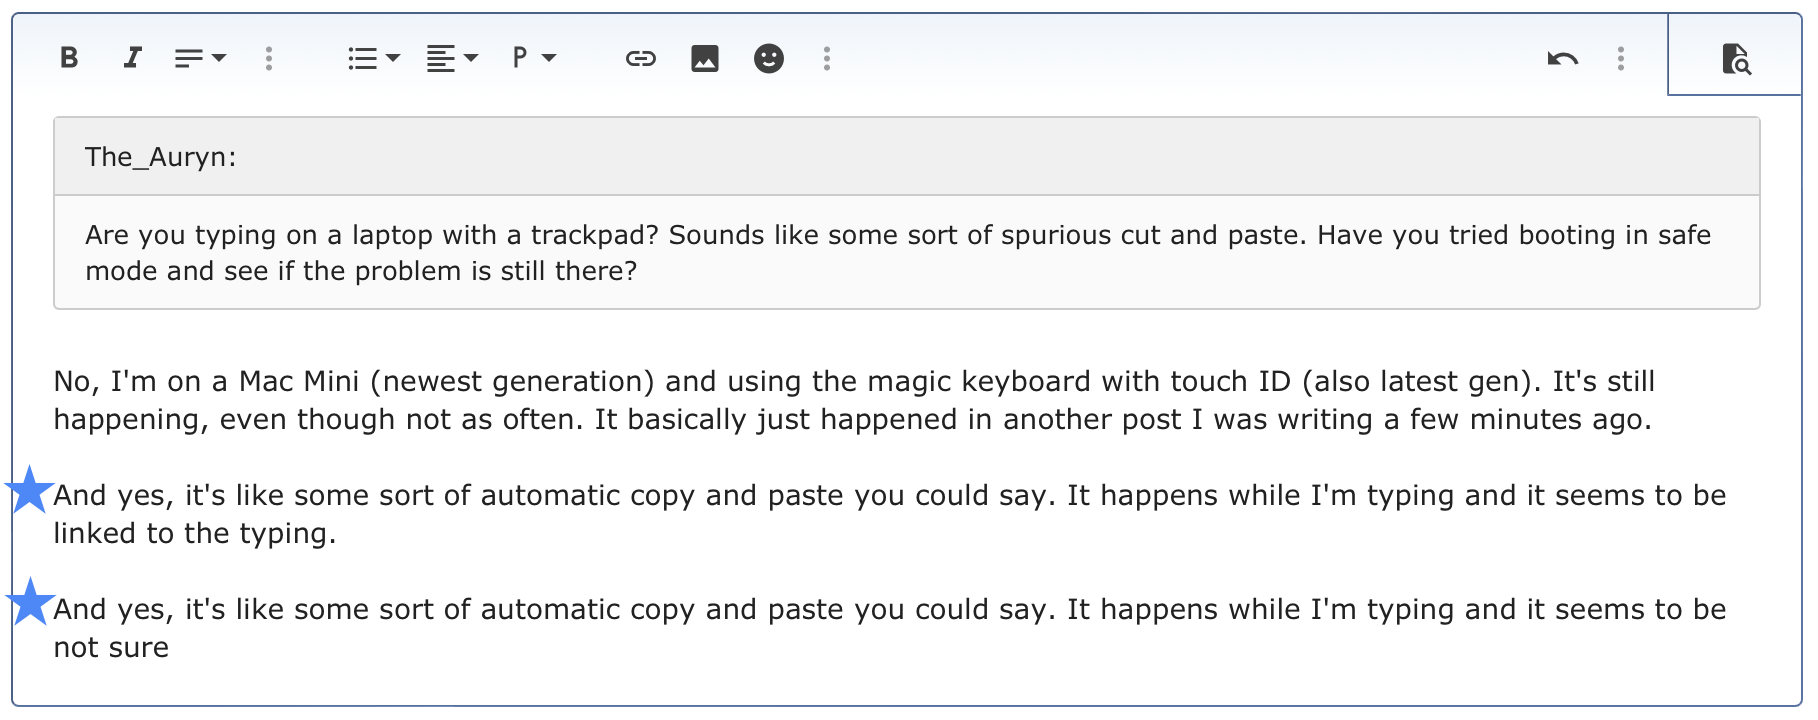Click the second blue star marker

[x=30, y=602]
